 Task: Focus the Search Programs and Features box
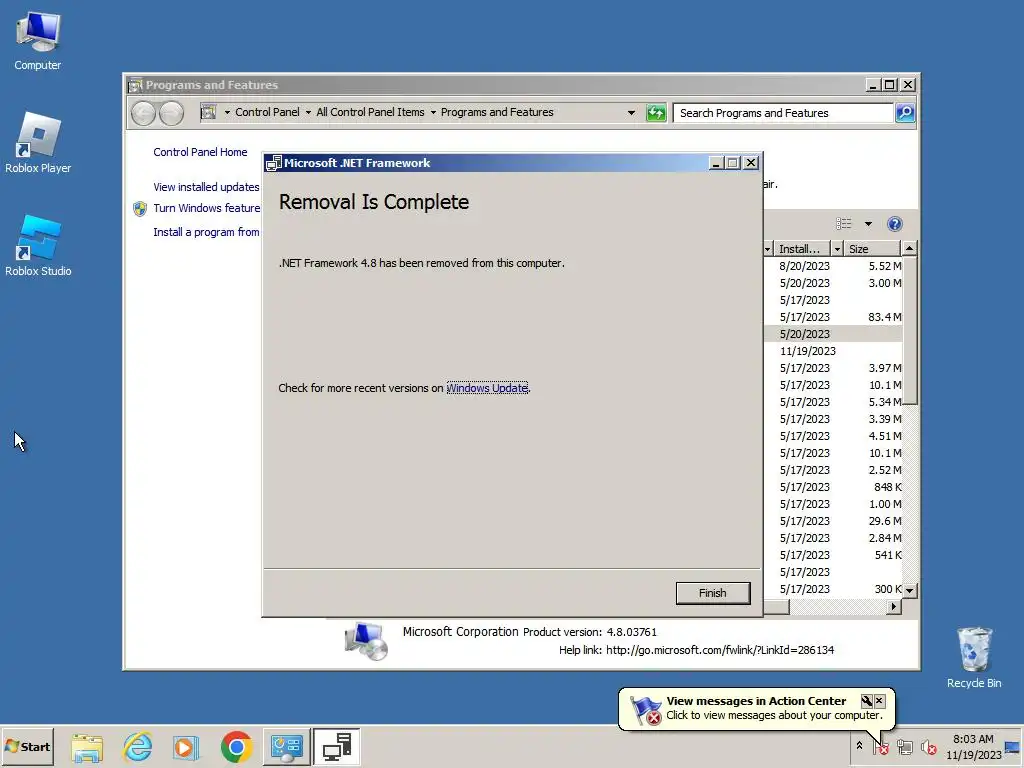784,113
